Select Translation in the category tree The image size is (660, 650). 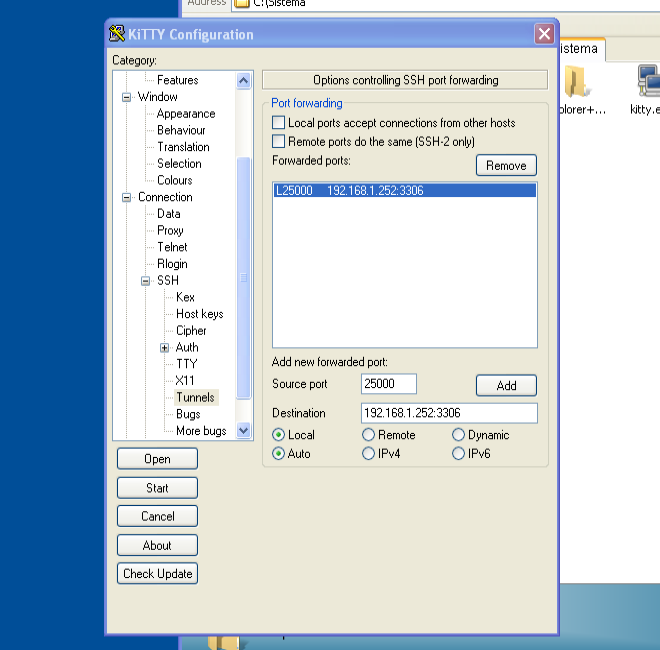tap(183, 147)
